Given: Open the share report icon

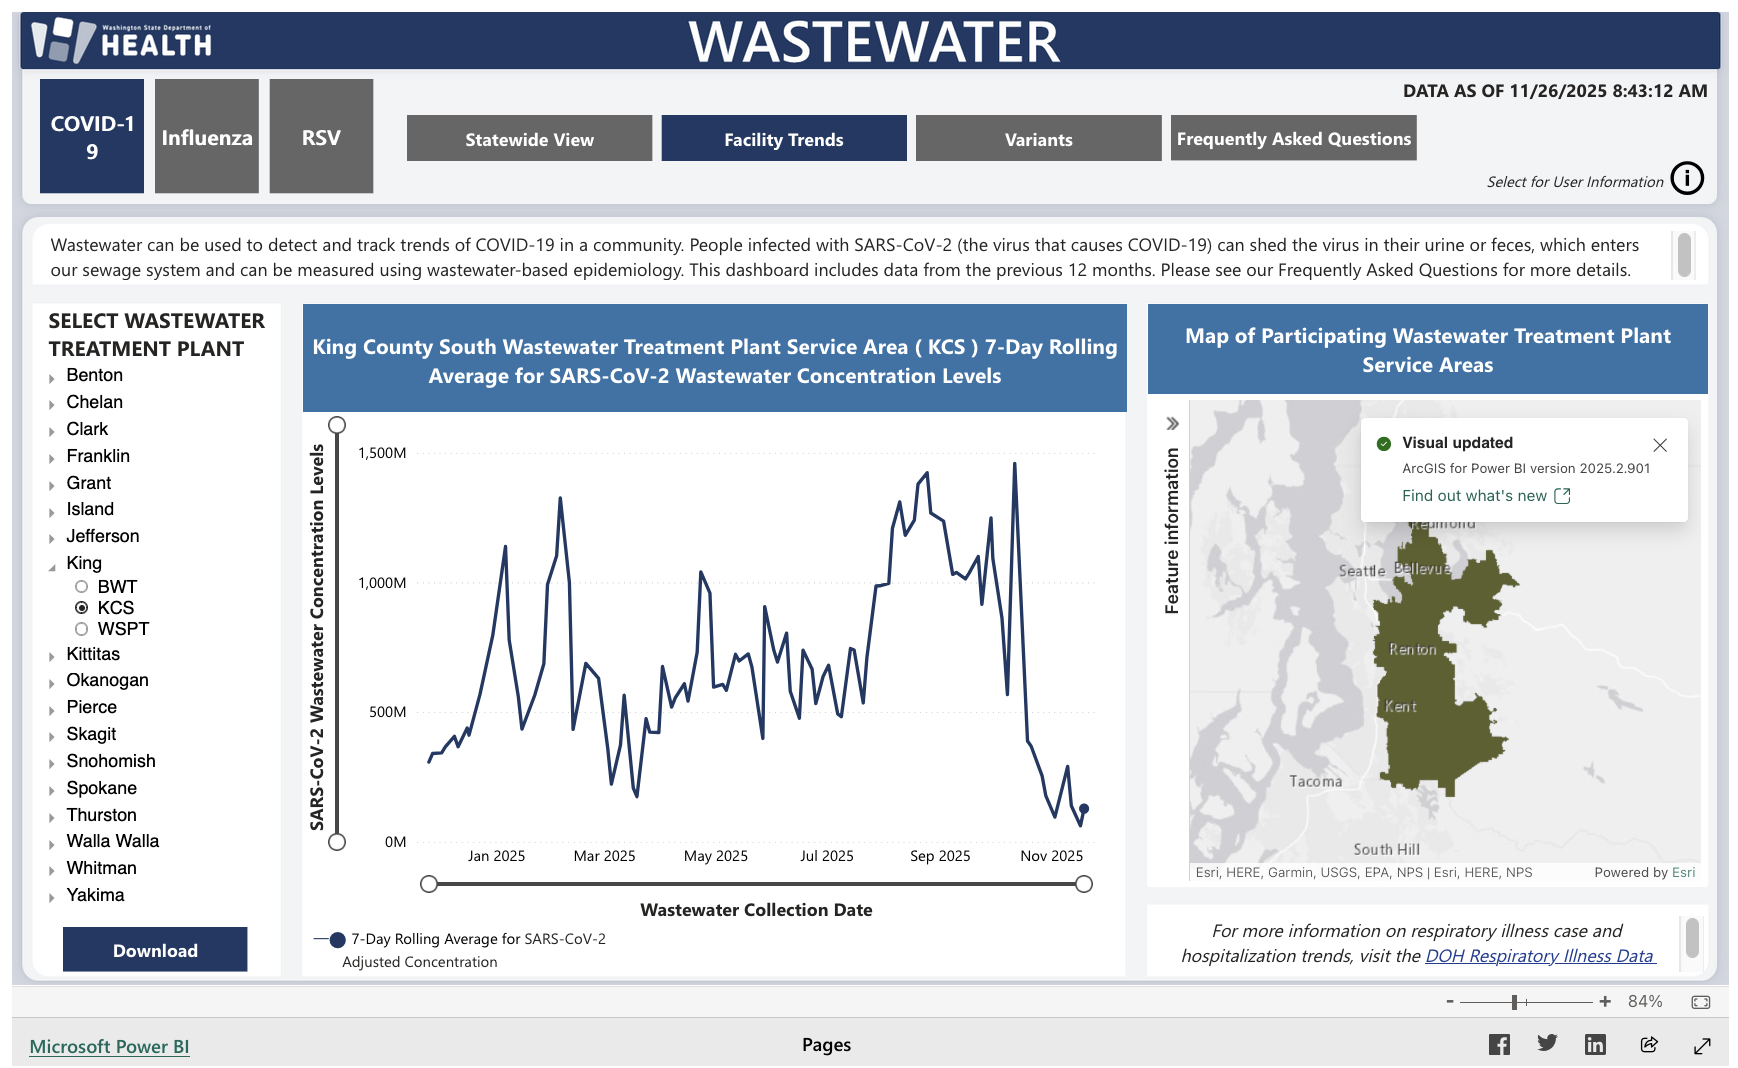Looking at the screenshot, I should pyautogui.click(x=1649, y=1045).
